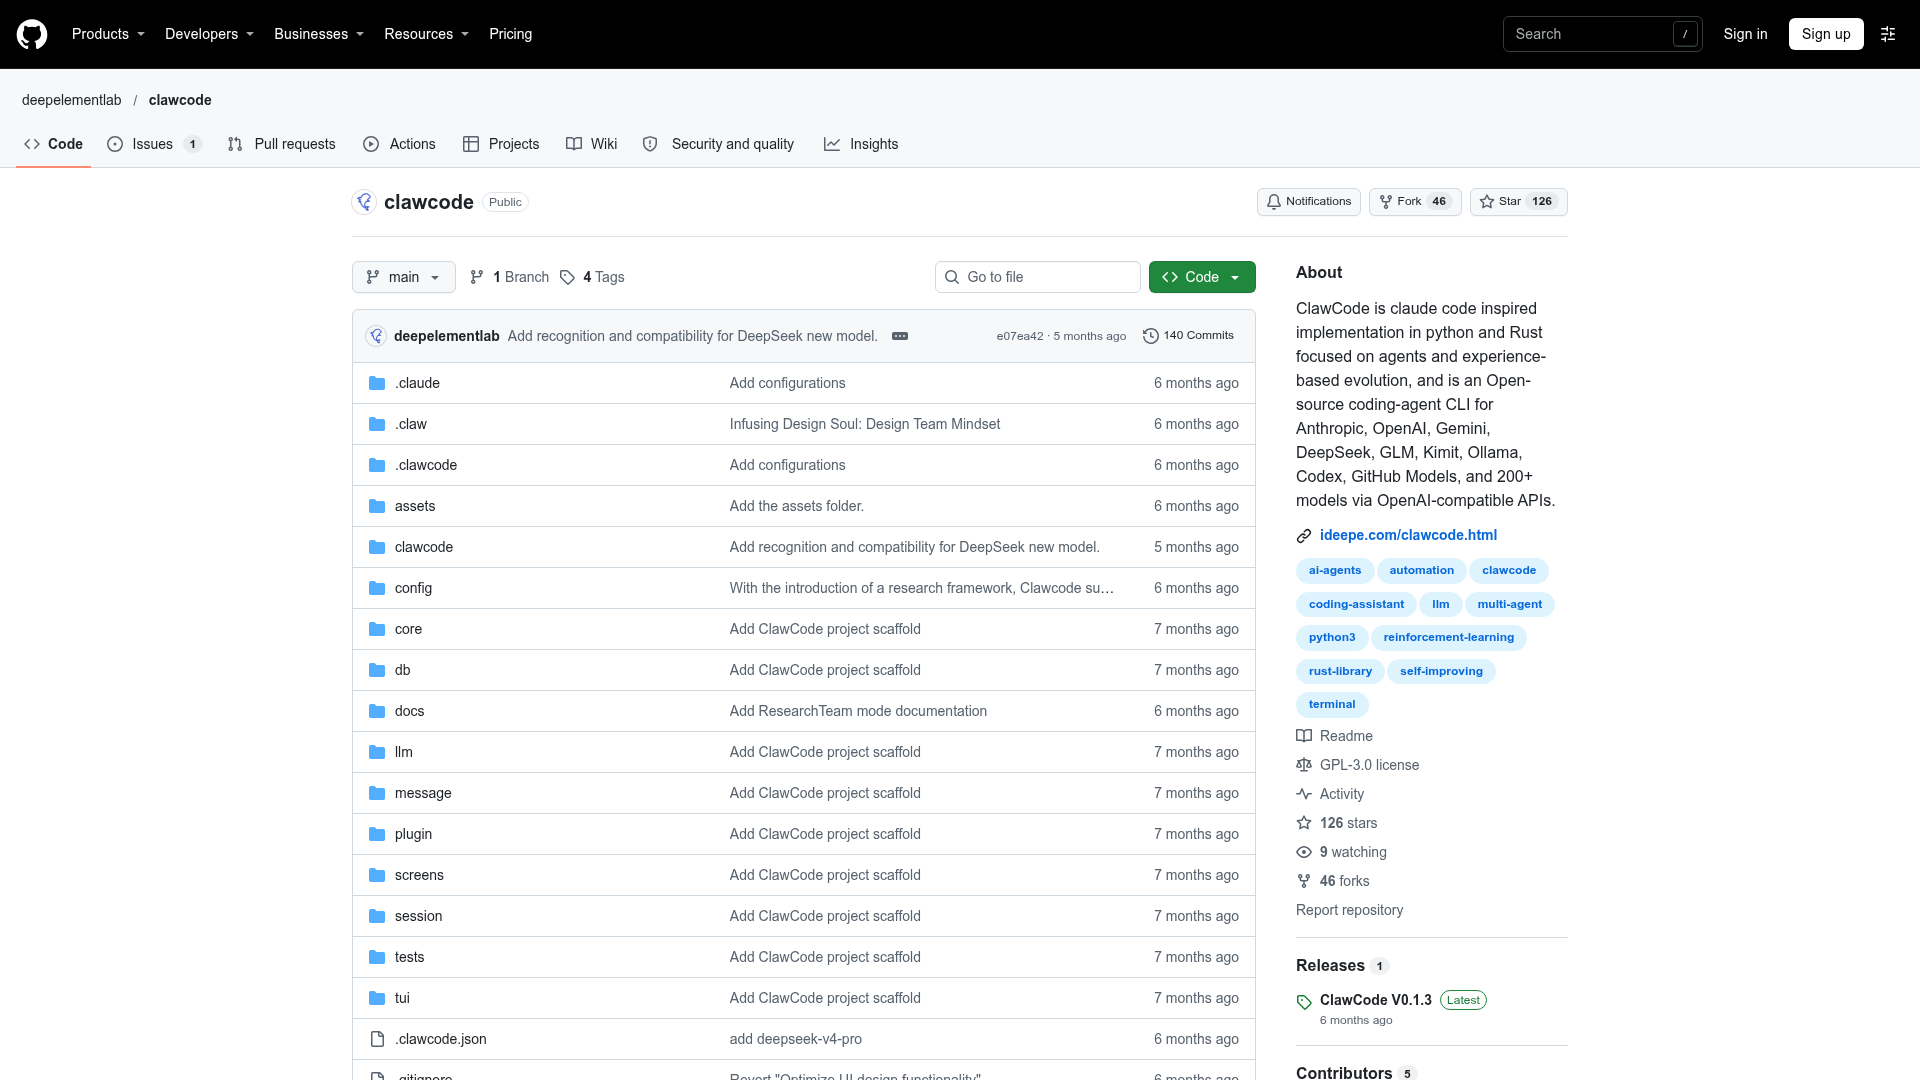Fork the clawcode repository
The height and width of the screenshot is (1080, 1920).
(1415, 202)
